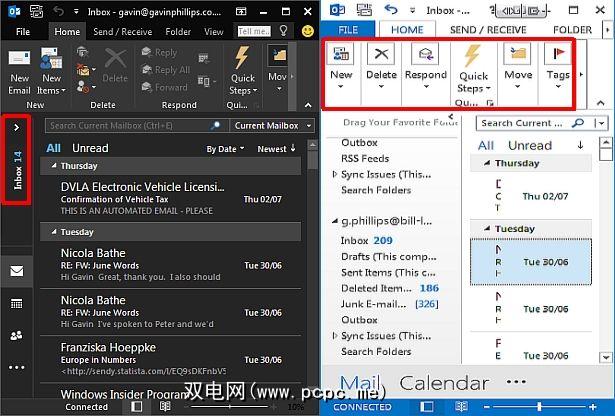Click New Email in the dark Outlook window
Viewport: 615px width, 416px height.
(x=19, y=72)
